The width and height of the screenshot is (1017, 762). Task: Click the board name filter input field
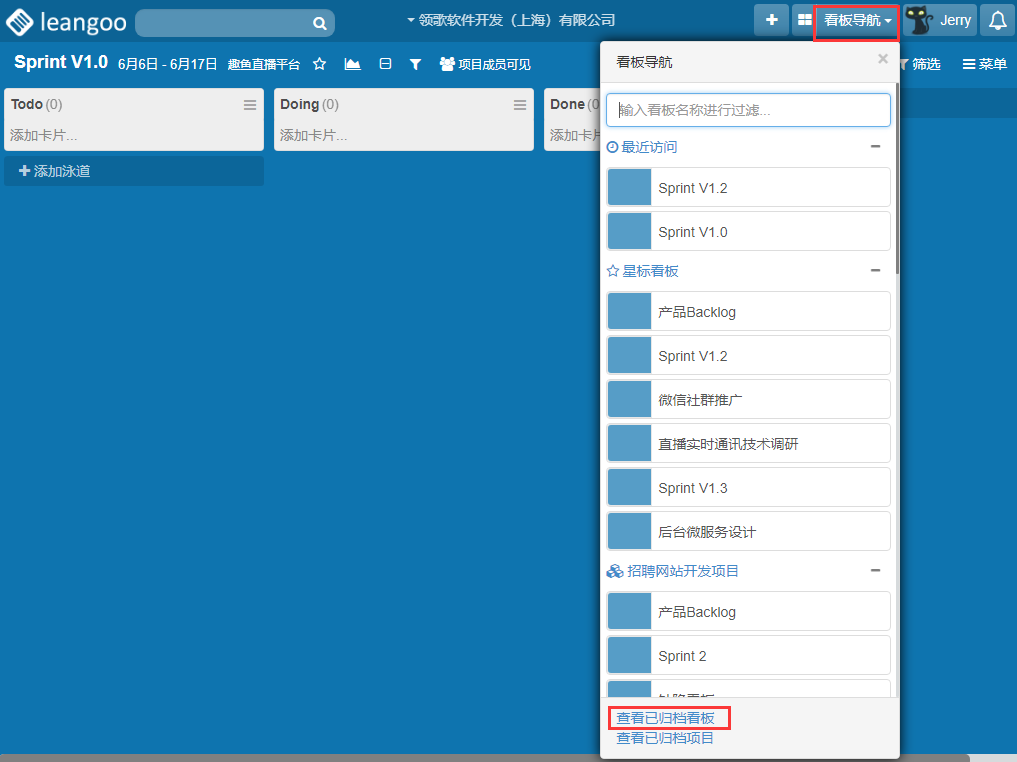point(748,110)
